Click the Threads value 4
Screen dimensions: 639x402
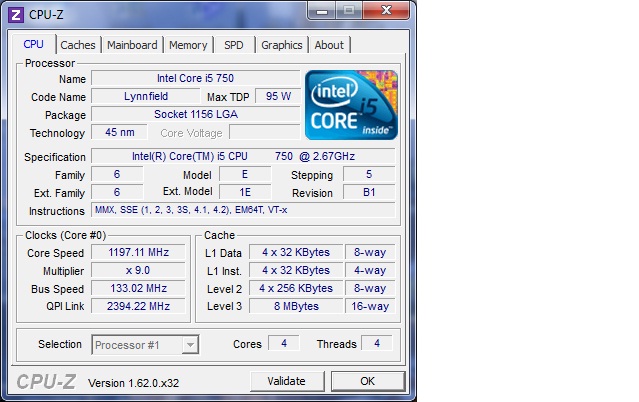pos(377,343)
